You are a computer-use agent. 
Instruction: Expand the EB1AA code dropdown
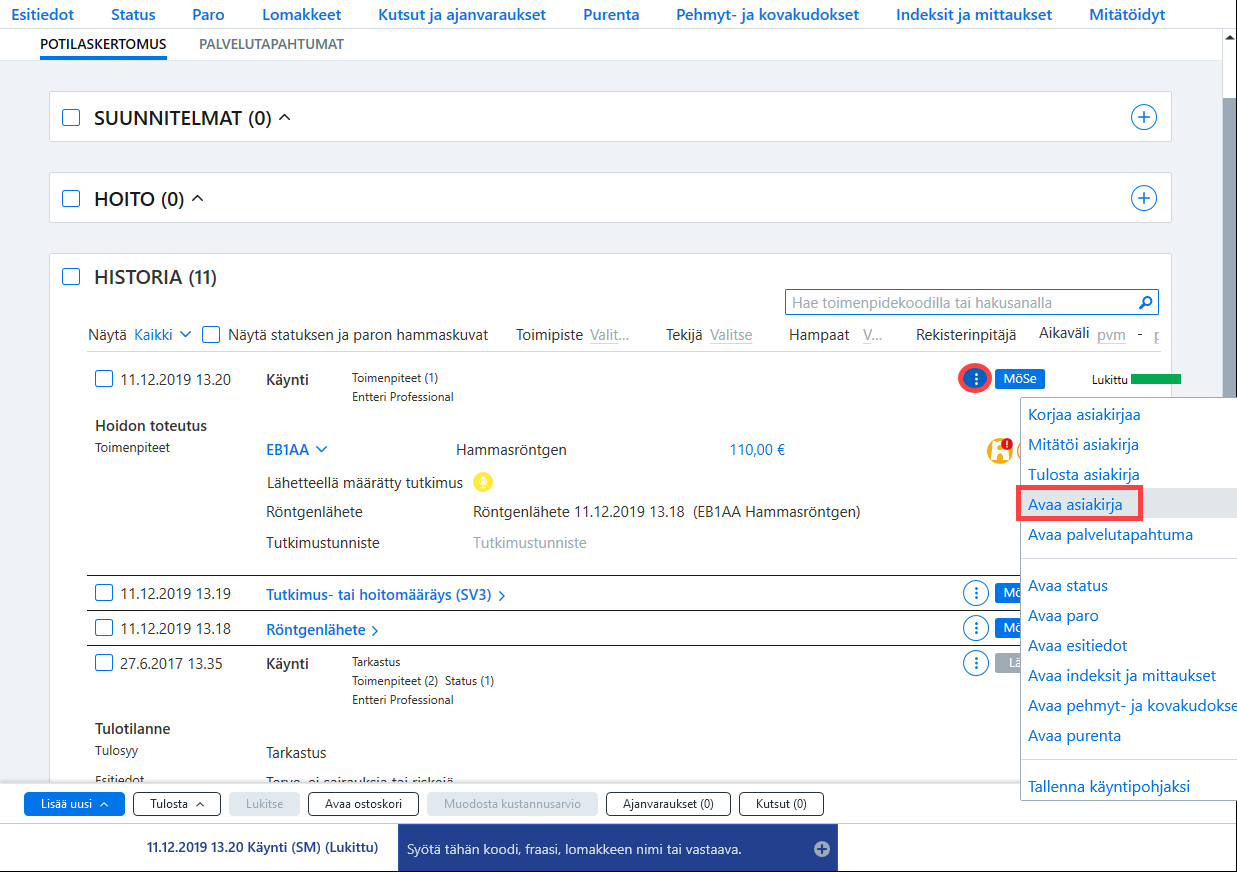coord(297,450)
